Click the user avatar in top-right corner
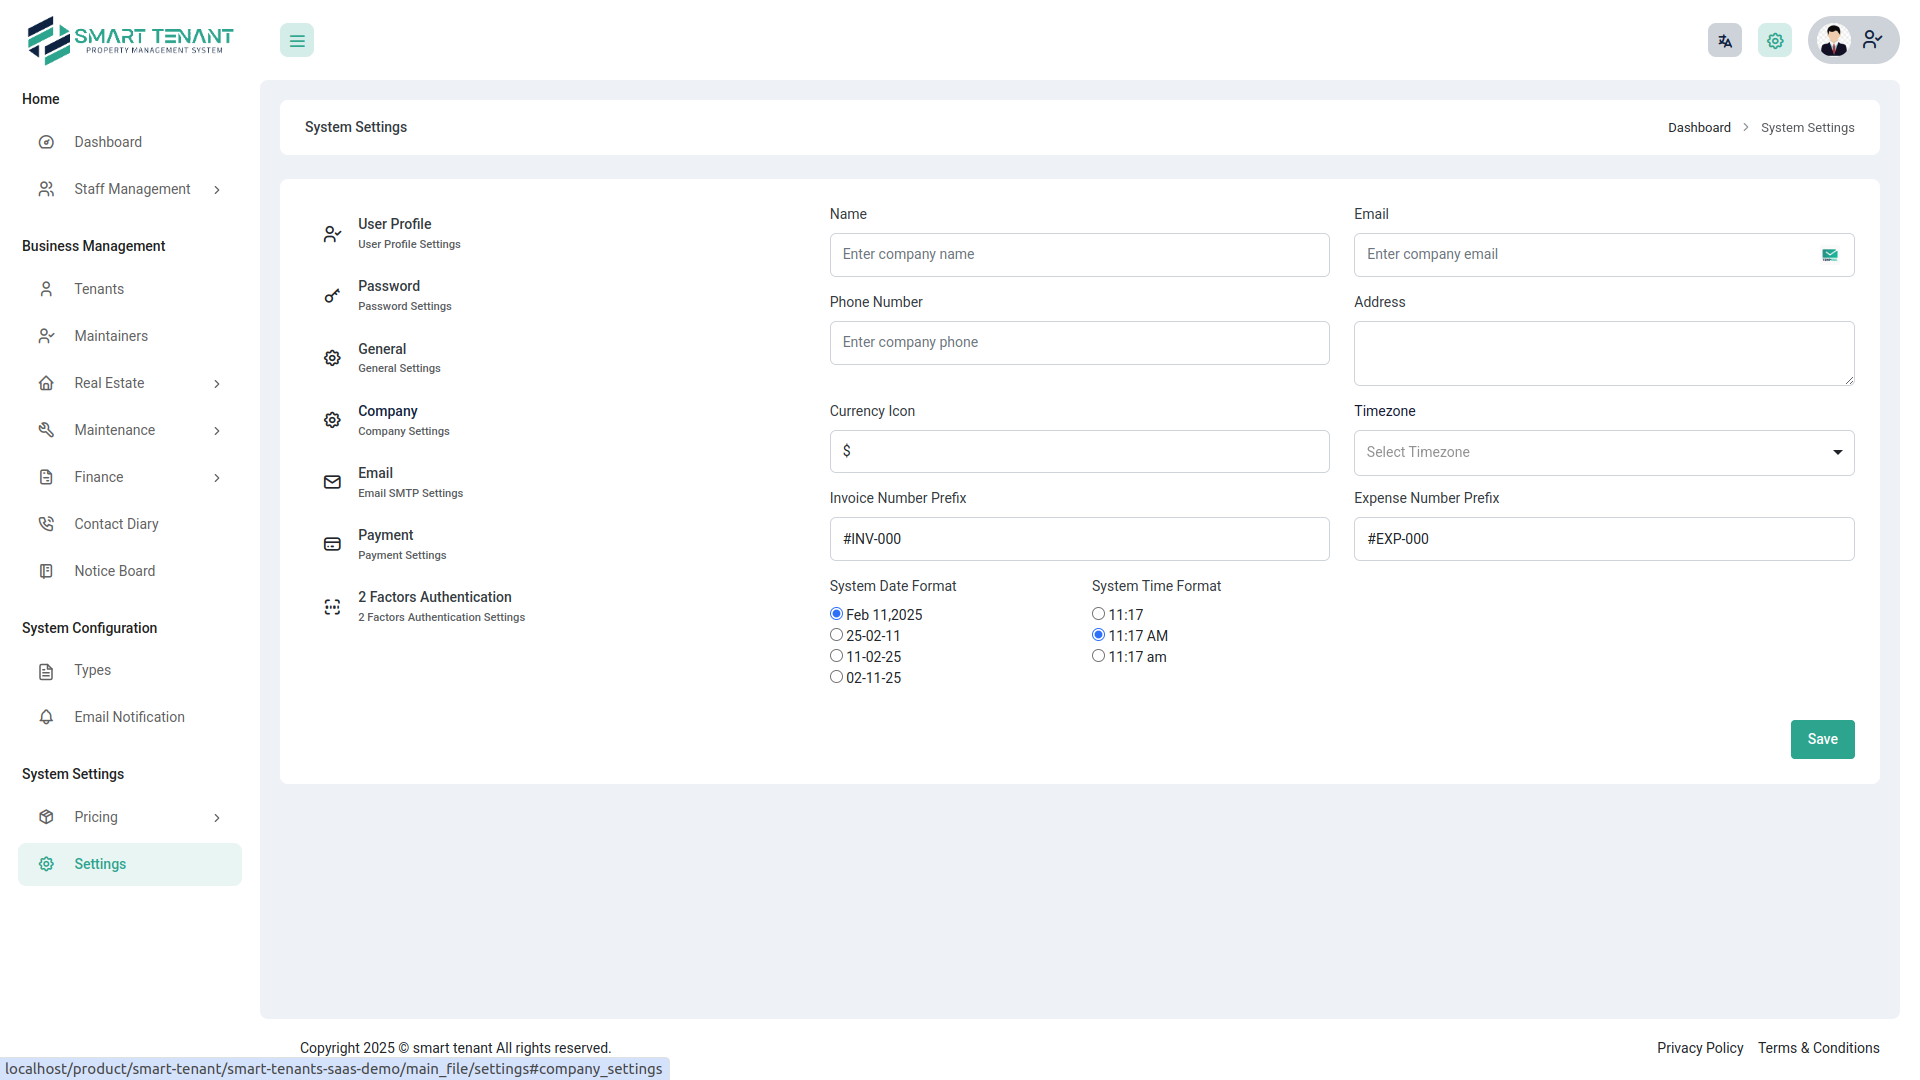Screen dimensions: 1920x1080 click(1834, 40)
